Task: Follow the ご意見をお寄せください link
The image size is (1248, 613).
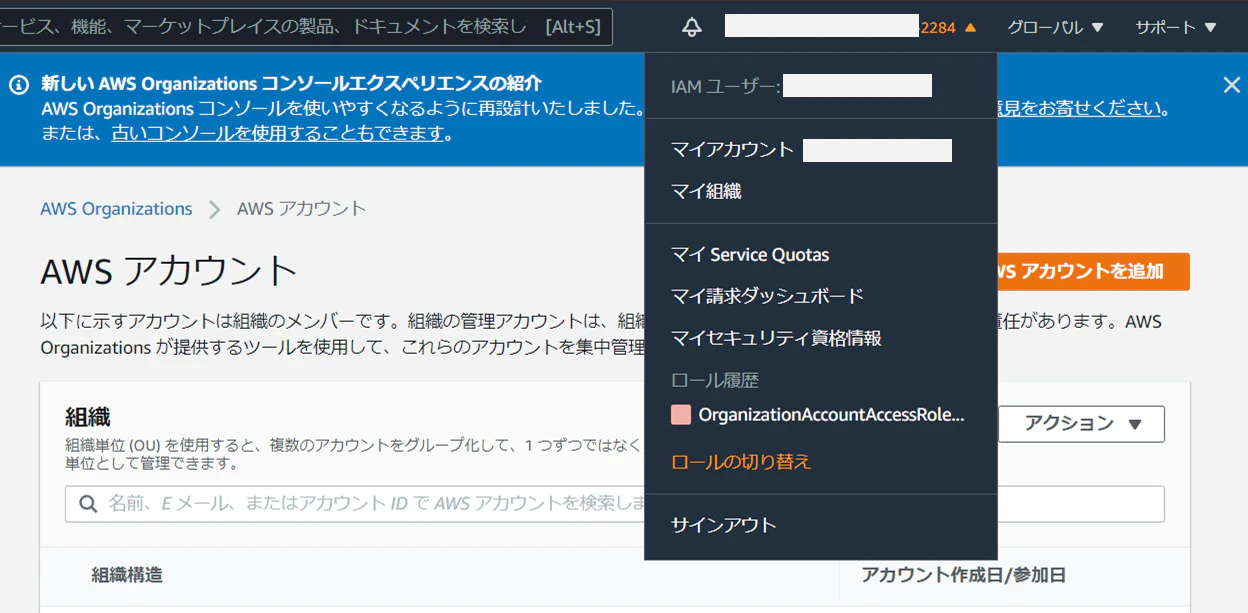Action: pos(1080,108)
